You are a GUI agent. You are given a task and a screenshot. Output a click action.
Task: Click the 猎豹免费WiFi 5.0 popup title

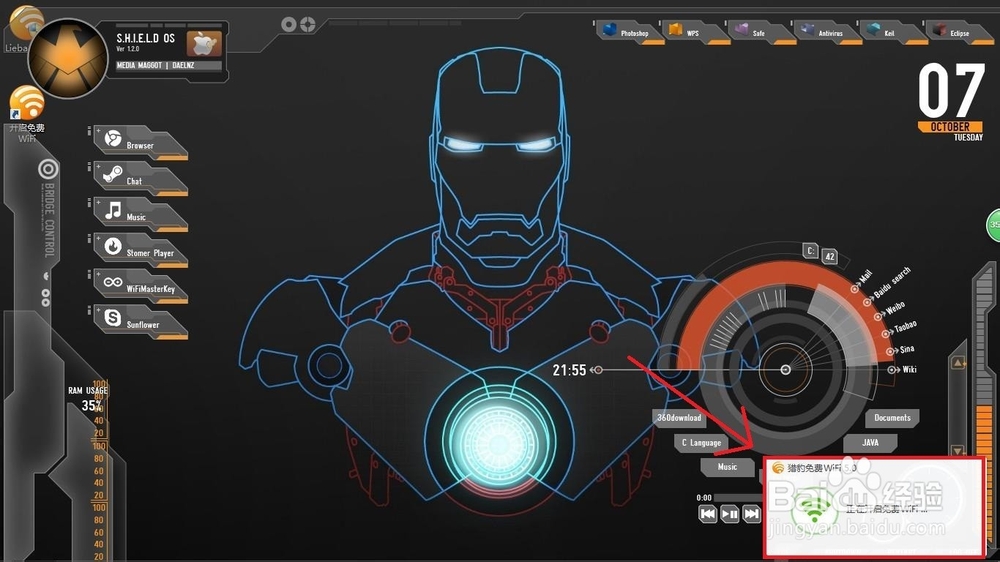tap(821, 468)
